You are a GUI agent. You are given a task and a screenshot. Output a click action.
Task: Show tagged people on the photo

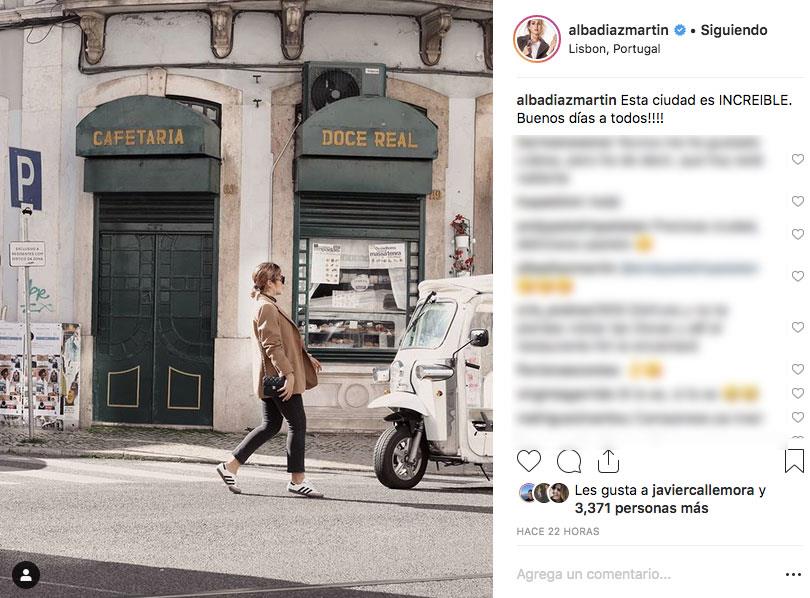coord(26,574)
